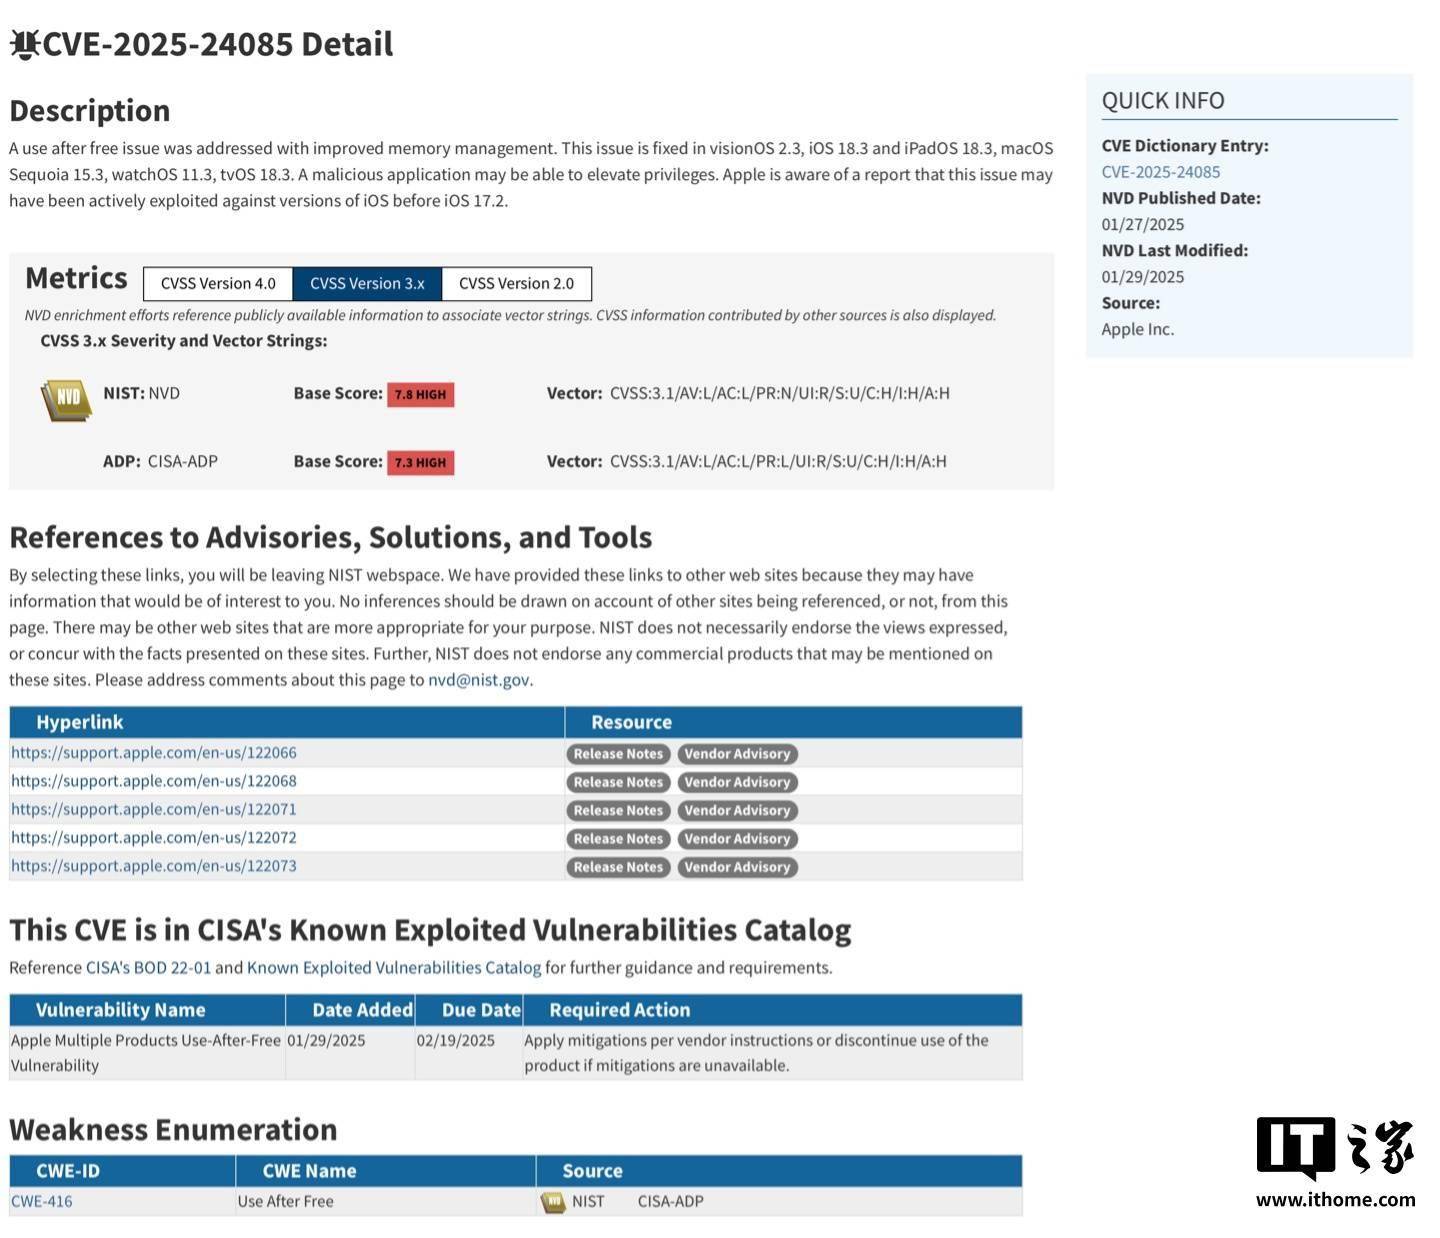Switch to CVSS Version 4.0 tab
Screen dimensions: 1440x1238
218,284
